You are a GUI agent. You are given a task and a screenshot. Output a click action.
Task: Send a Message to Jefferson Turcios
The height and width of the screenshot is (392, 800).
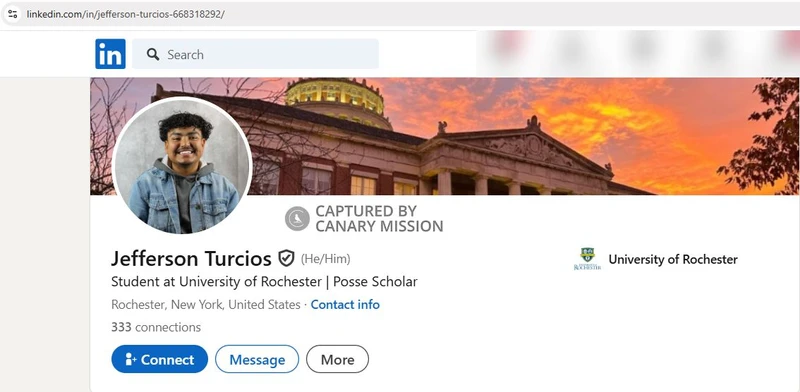(x=257, y=359)
